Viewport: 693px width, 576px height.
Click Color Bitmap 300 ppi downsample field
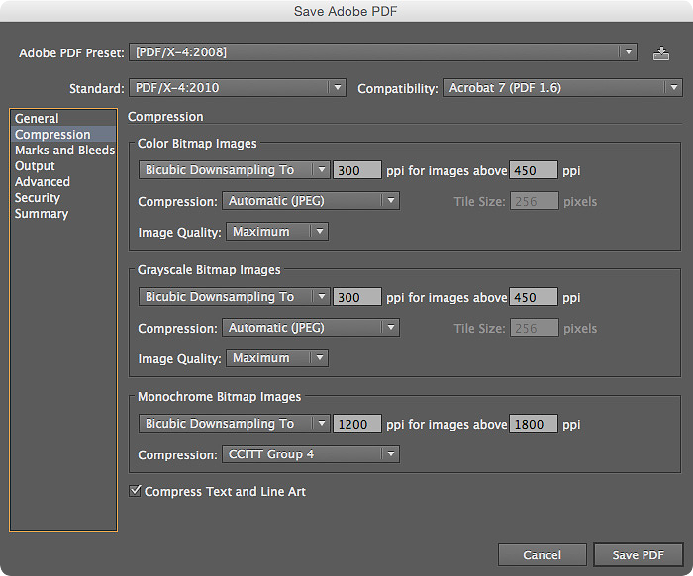(x=357, y=170)
